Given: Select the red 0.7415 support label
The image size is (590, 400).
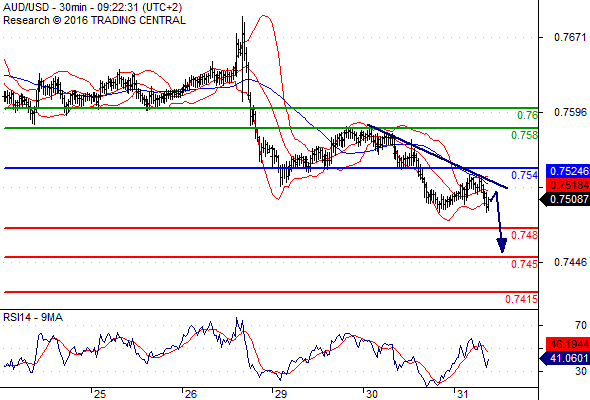Looking at the screenshot, I should pos(521,299).
